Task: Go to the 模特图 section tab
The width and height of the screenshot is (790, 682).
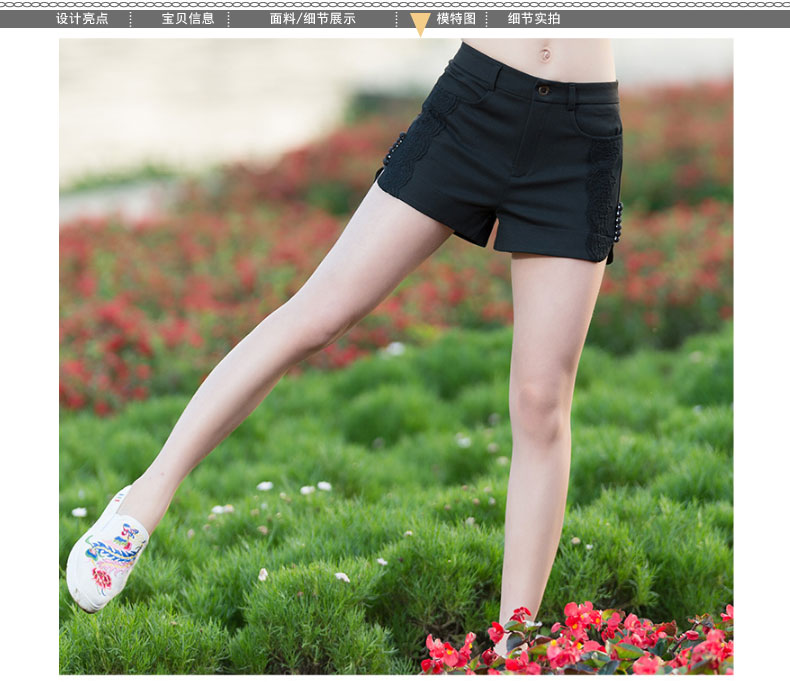Action: pos(456,19)
